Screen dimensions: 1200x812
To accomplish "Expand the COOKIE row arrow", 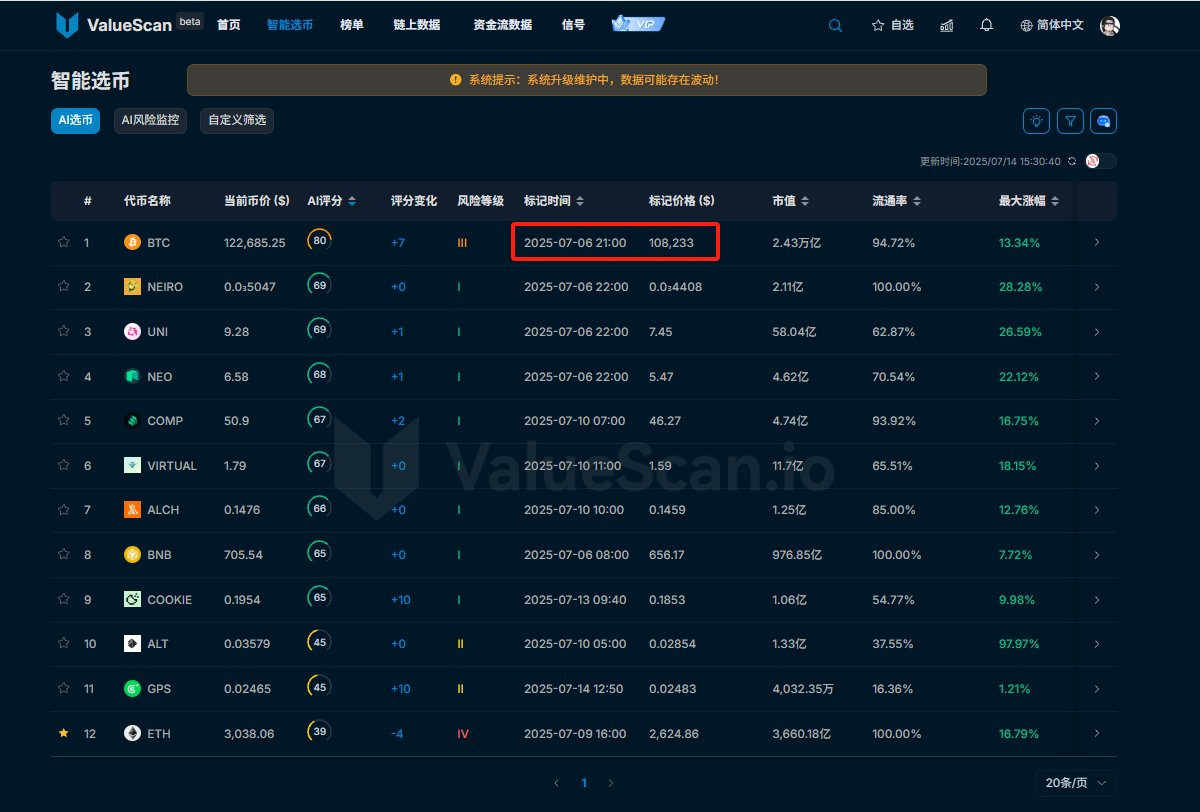I will tap(1097, 599).
